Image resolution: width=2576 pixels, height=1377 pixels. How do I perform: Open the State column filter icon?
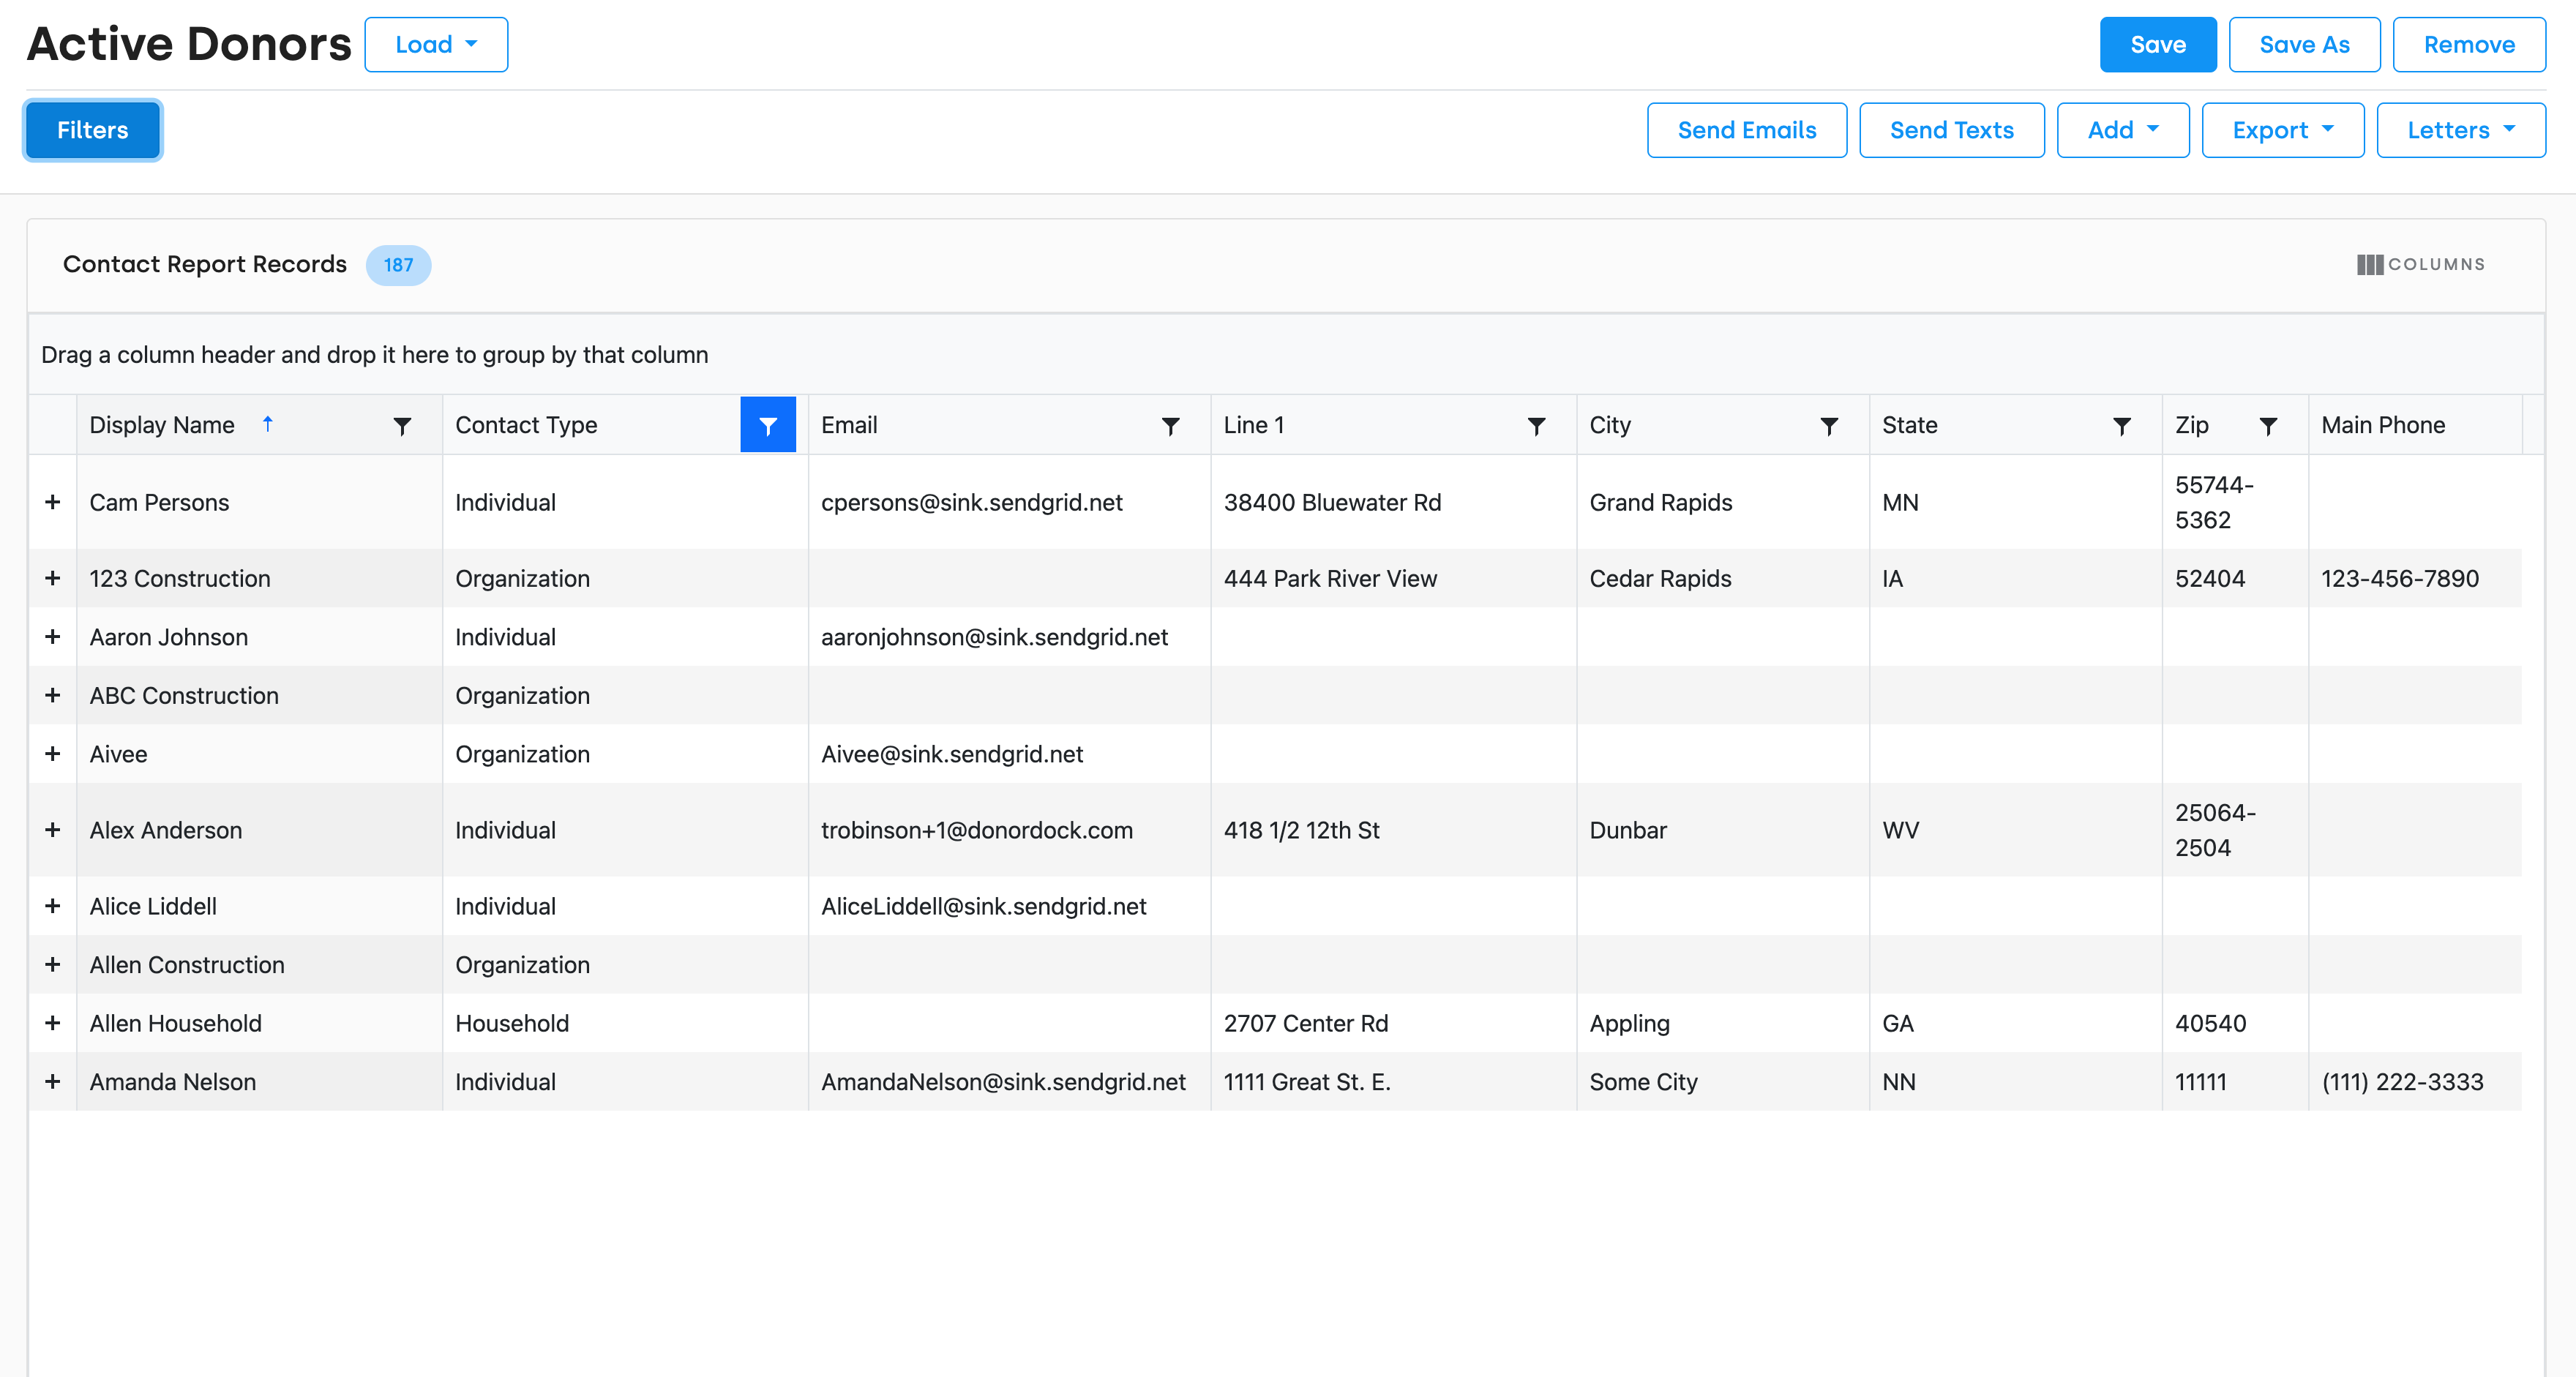point(2121,426)
